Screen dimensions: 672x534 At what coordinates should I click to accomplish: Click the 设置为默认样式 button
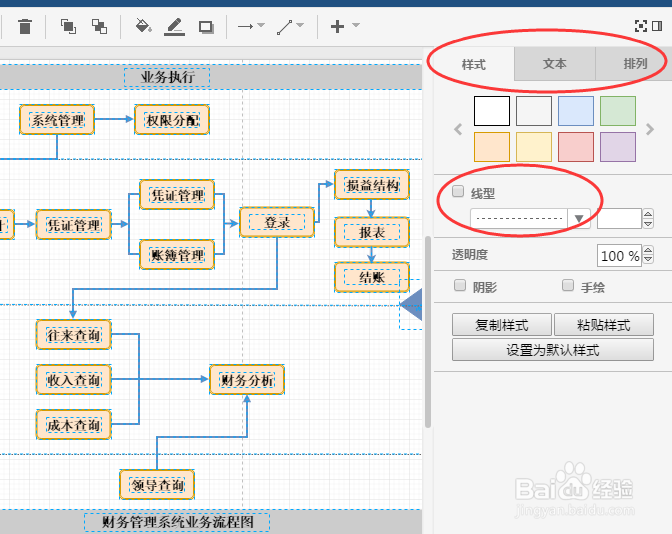coord(553,350)
